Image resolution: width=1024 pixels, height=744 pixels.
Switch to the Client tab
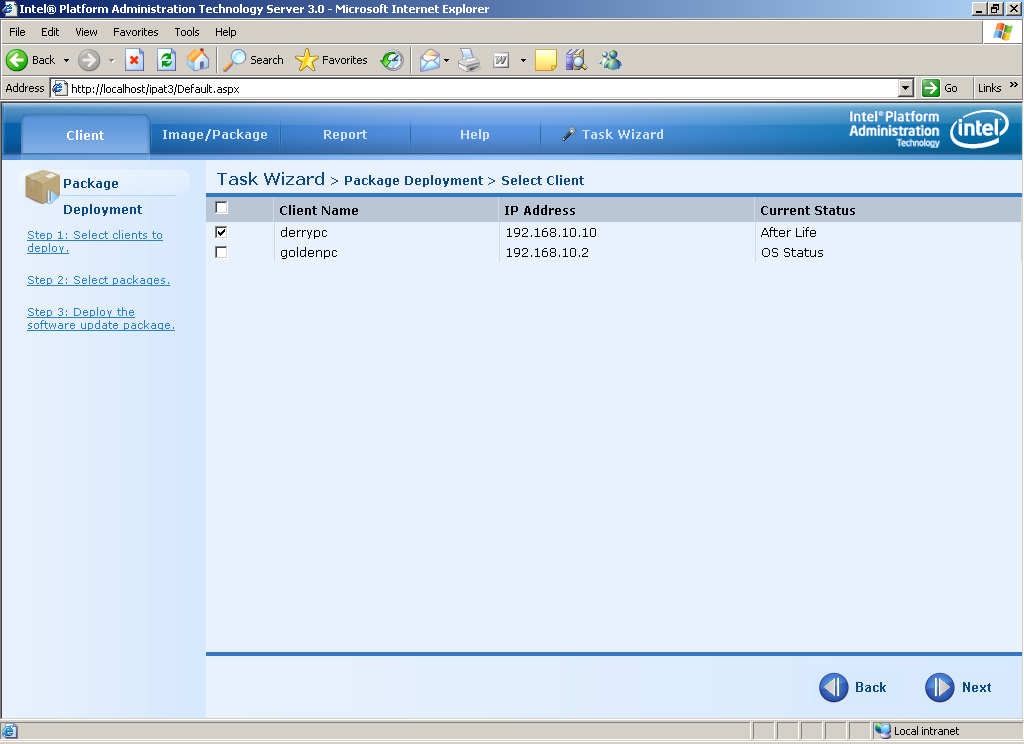coord(86,135)
